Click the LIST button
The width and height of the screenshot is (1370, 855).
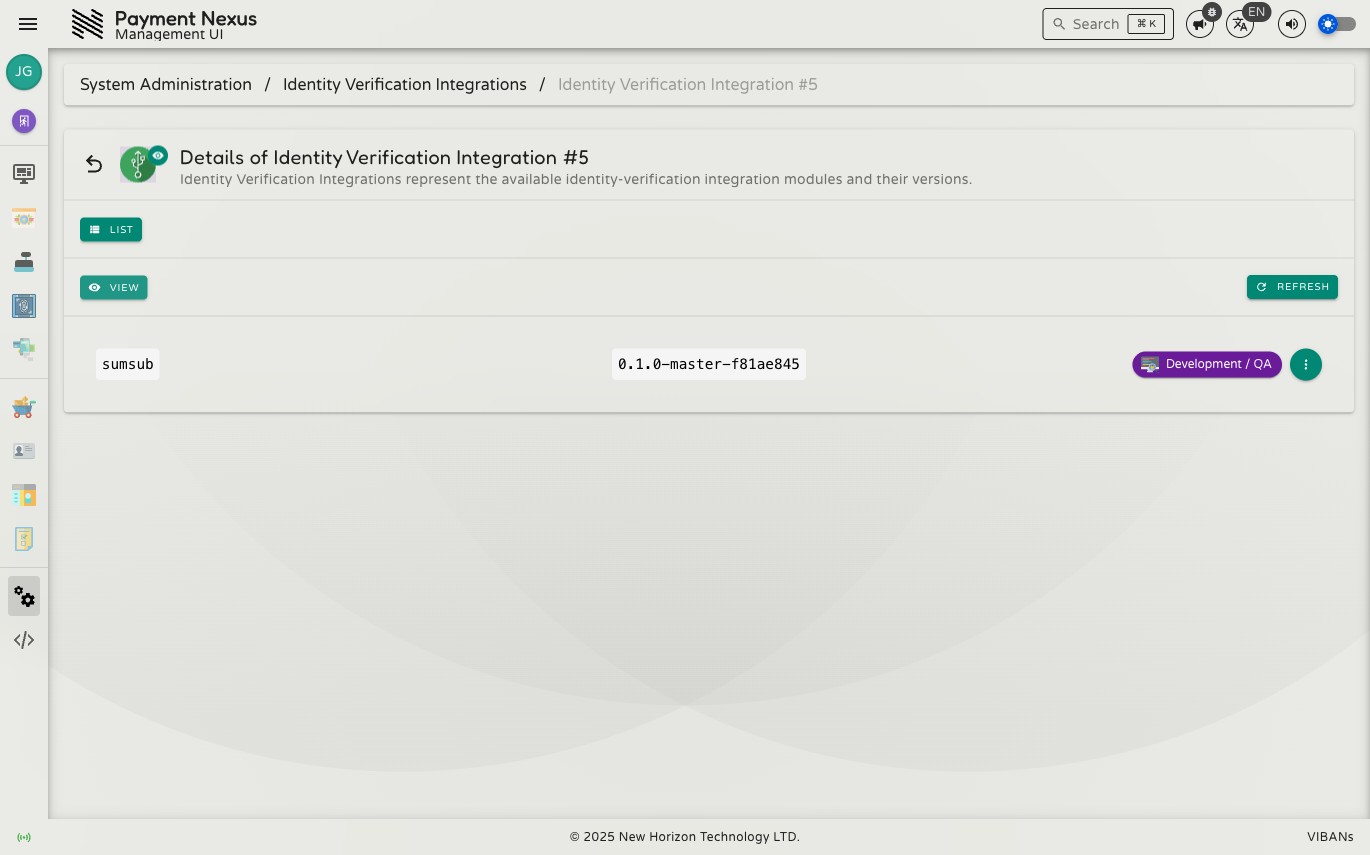click(x=111, y=230)
